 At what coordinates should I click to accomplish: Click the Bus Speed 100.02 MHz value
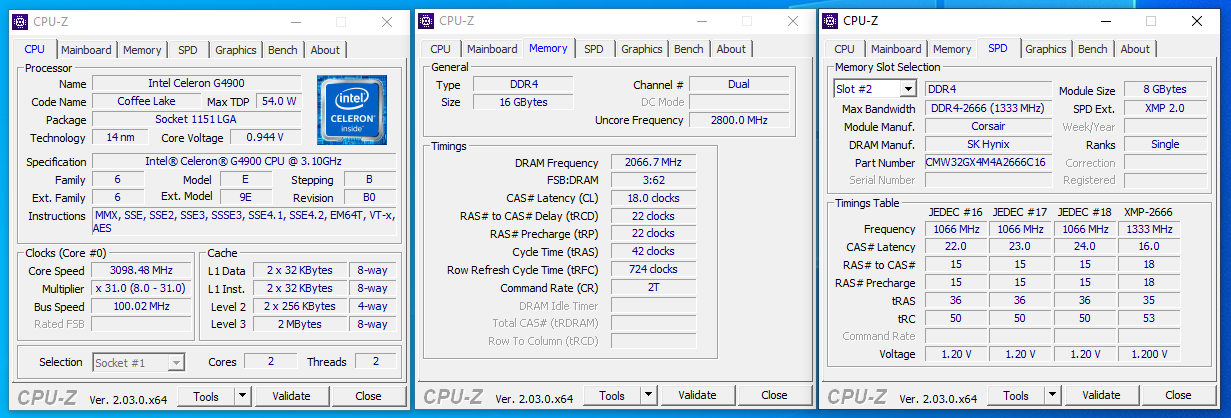tap(141, 307)
